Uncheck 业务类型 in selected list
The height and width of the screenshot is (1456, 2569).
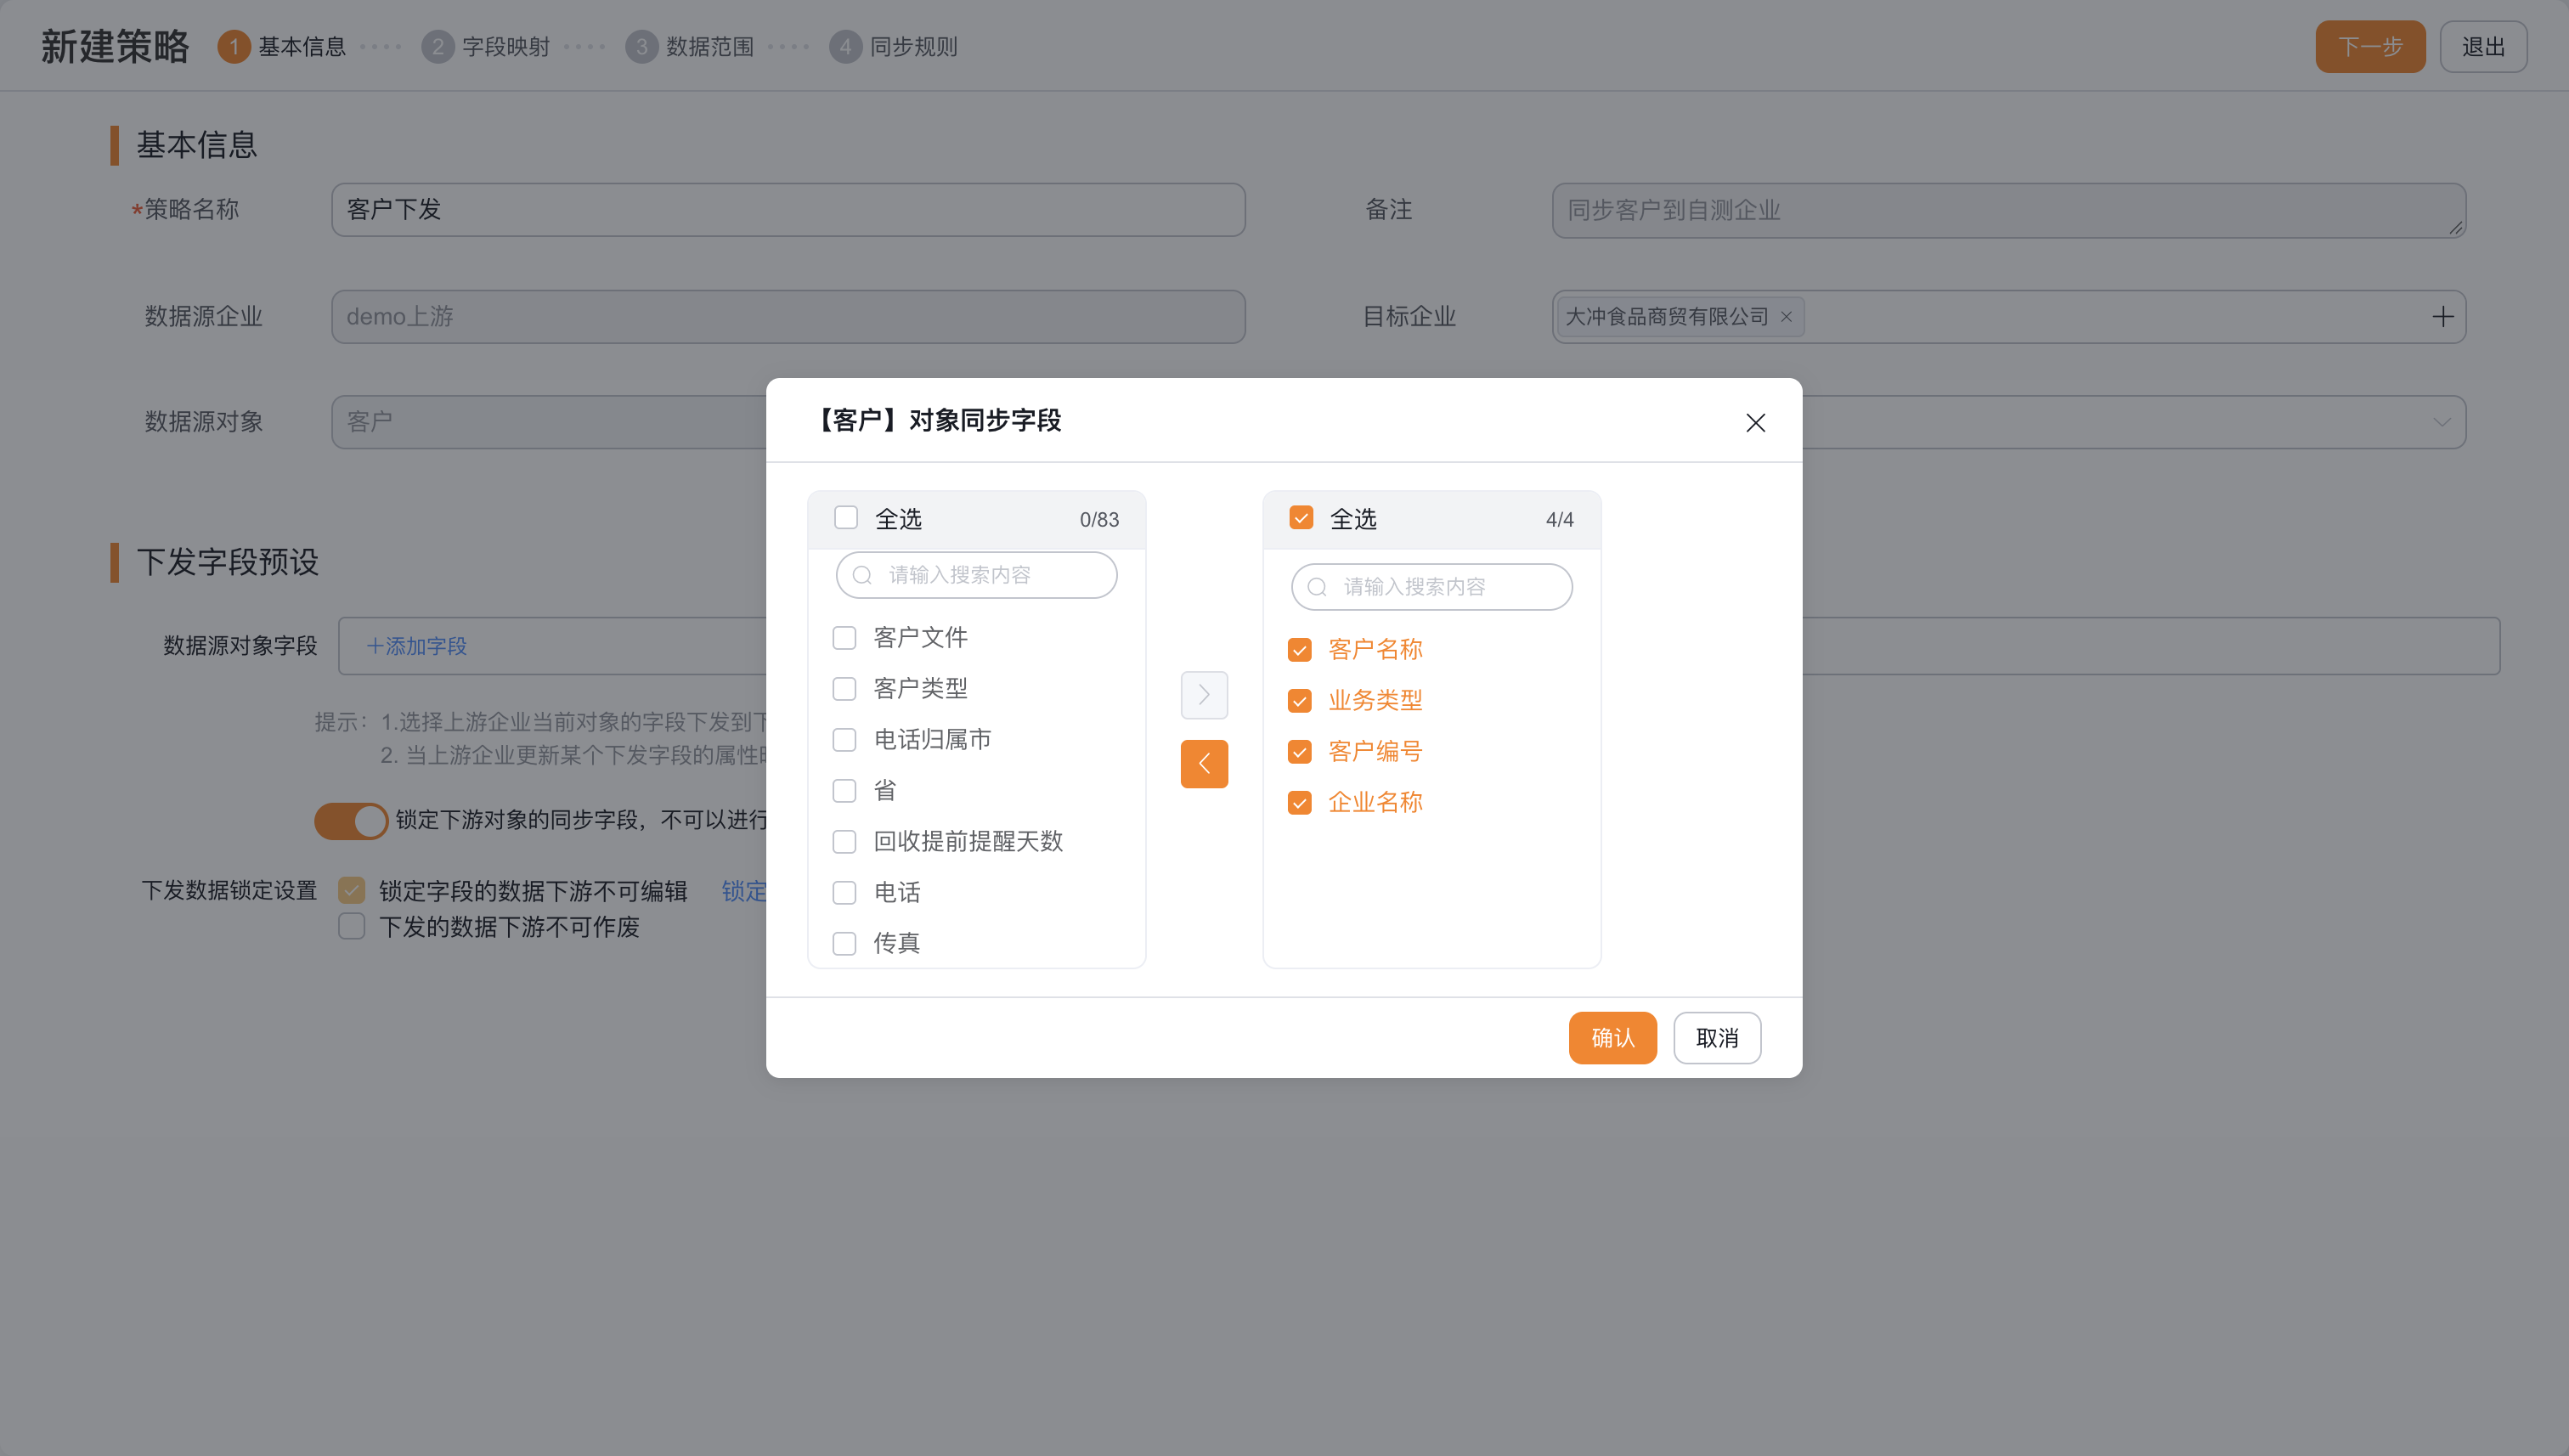1299,701
